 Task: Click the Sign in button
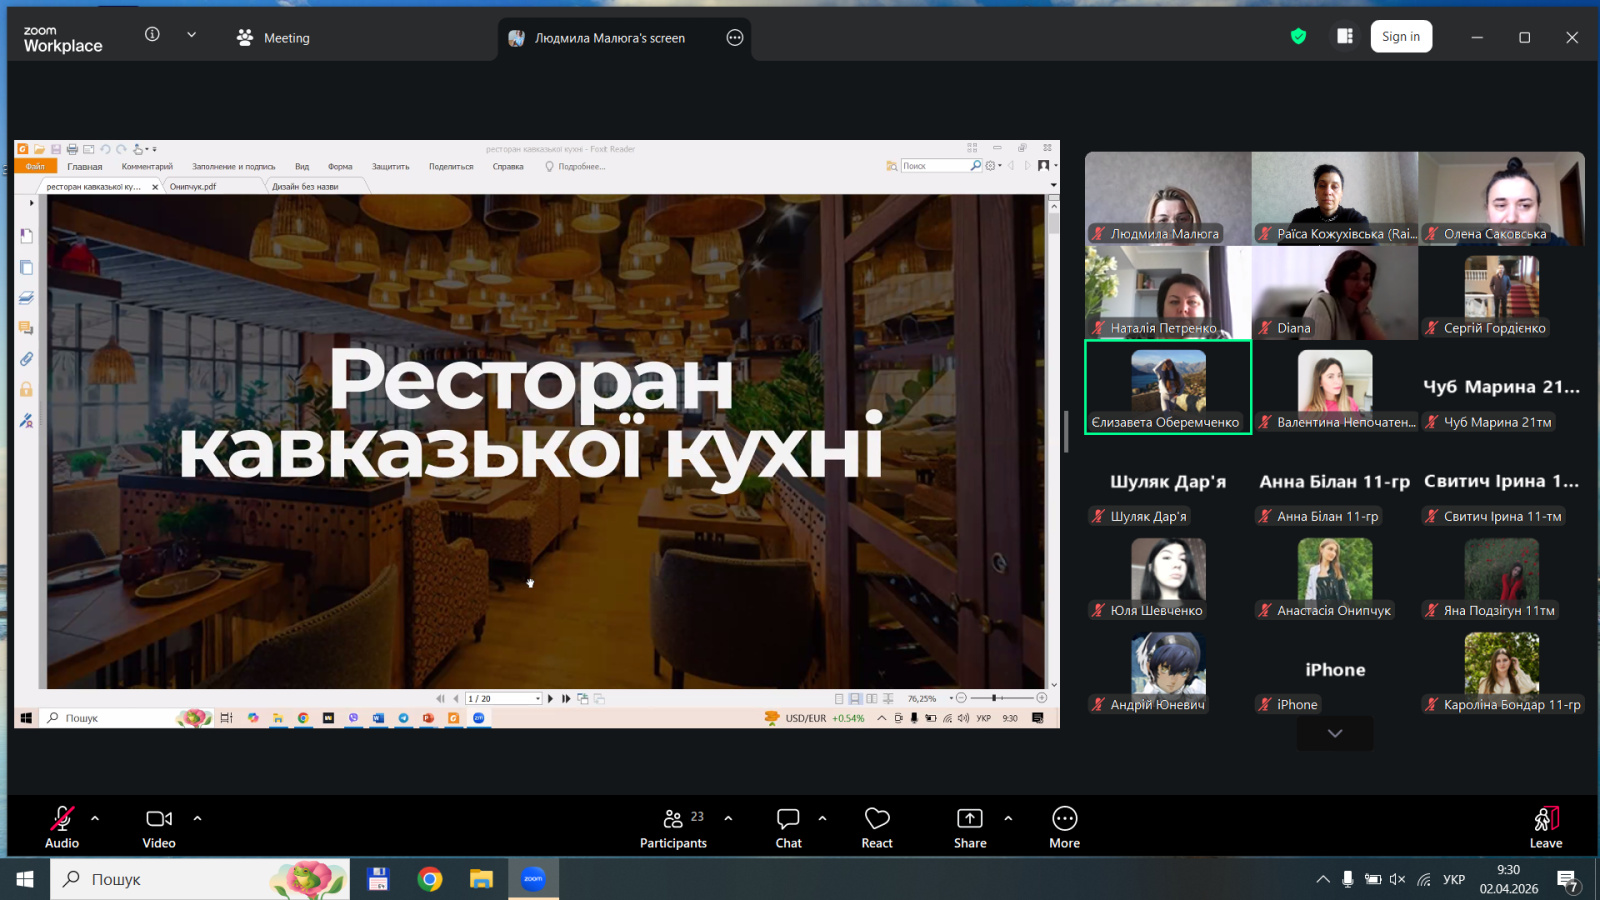click(x=1400, y=37)
